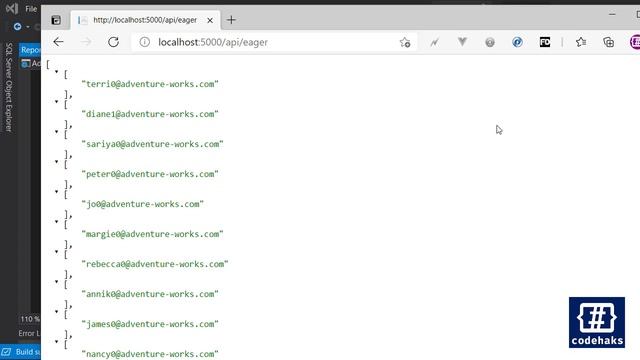Open the gray V-shaped extension icon
The height and width of the screenshot is (360, 640).
pos(462,42)
